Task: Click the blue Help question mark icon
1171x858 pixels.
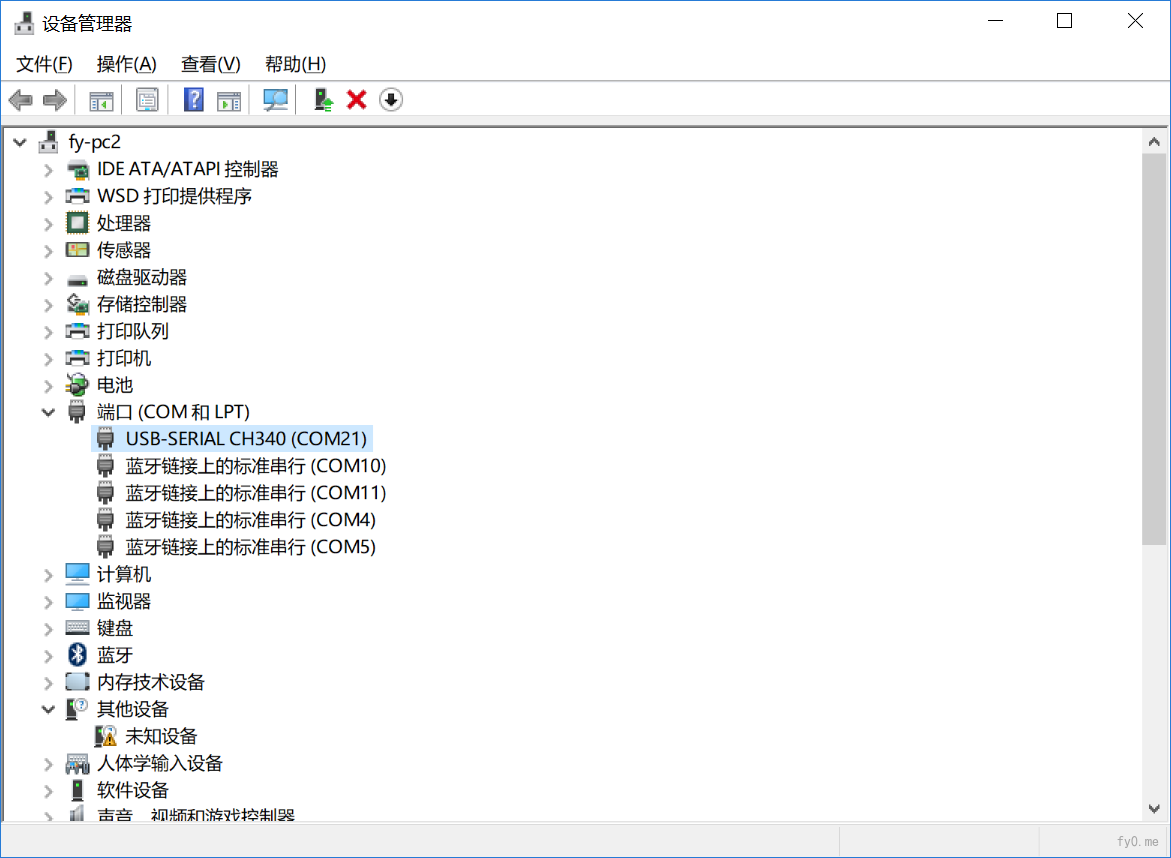Action: (x=193, y=99)
